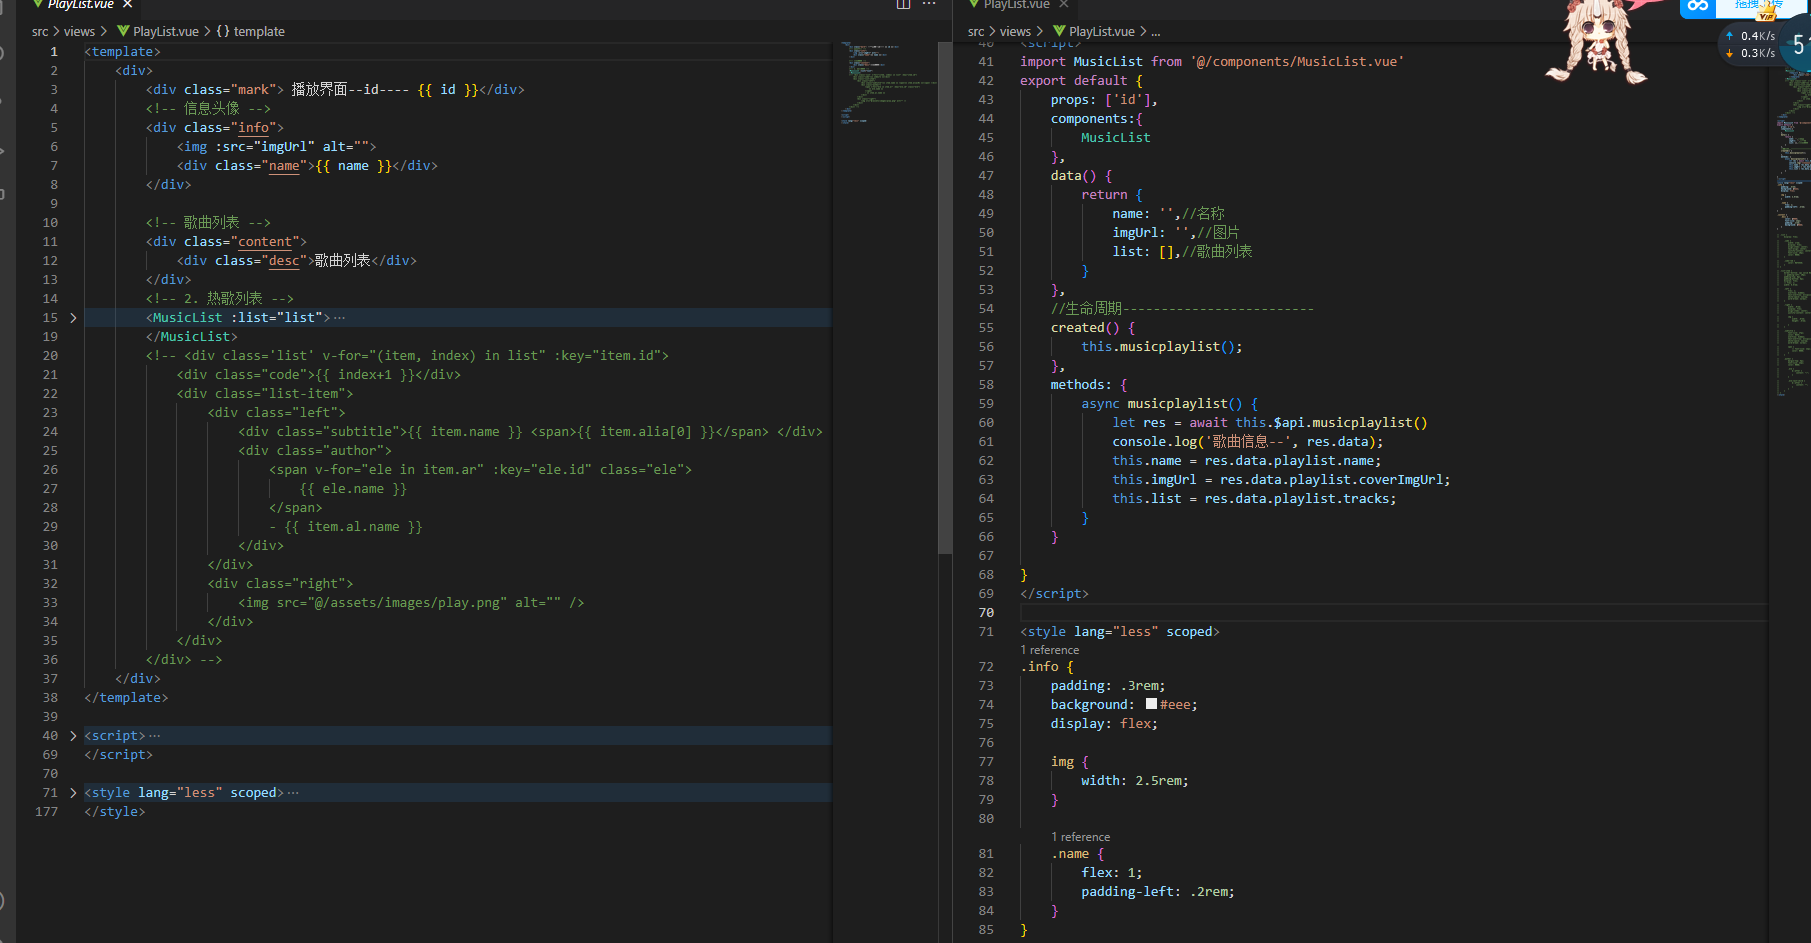Viewport: 1811px width, 943px height.
Task: Close the left editor's PlayList.vue tab
Action: point(128,5)
